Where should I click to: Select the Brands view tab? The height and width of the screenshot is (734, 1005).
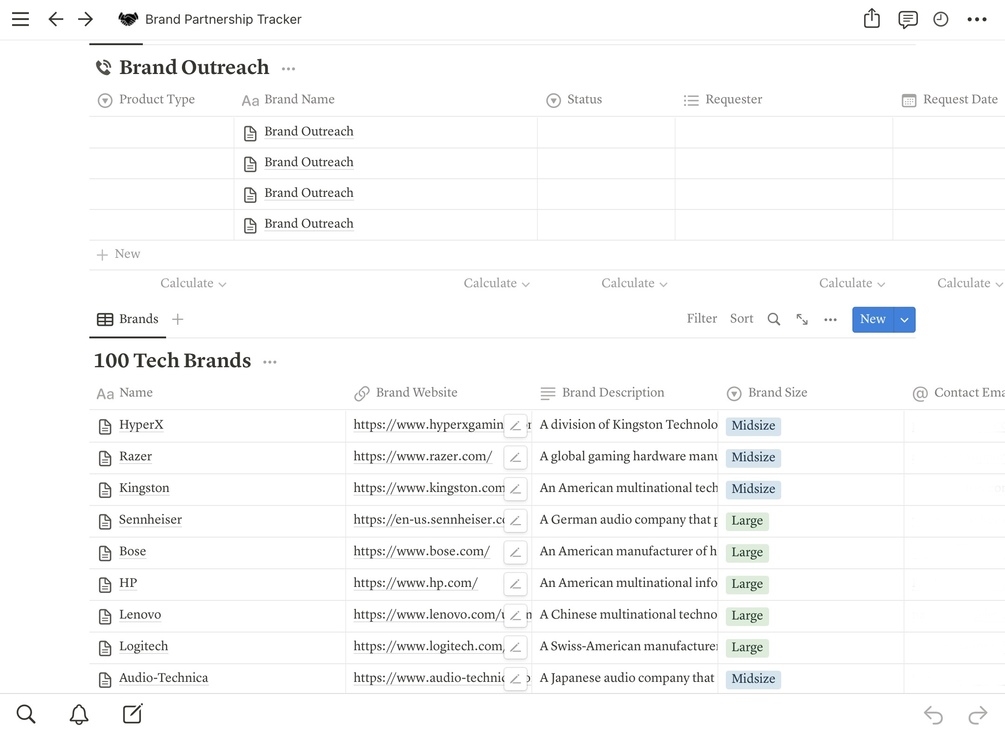click(x=127, y=319)
